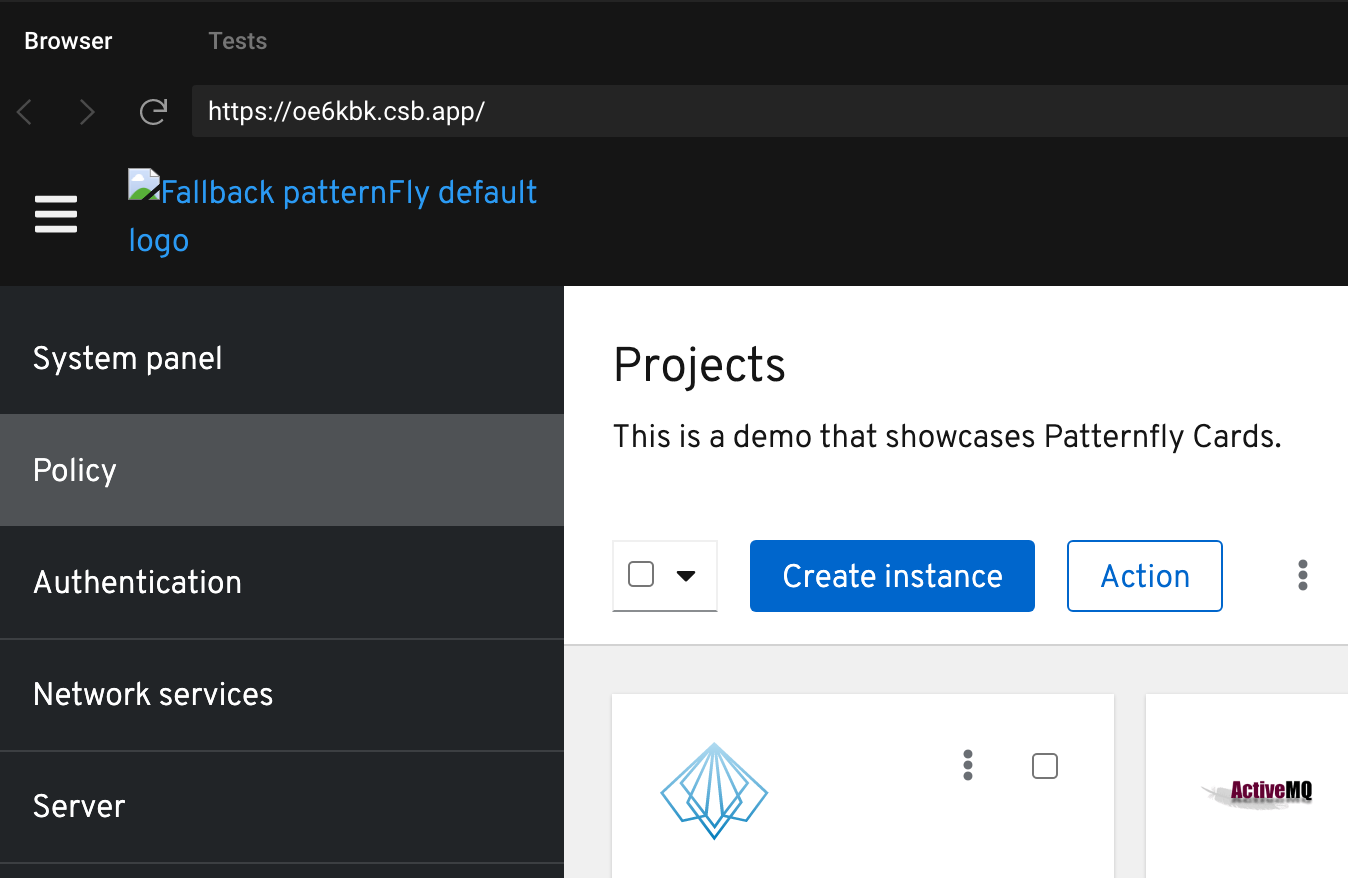1348x878 pixels.
Task: Select the first card's checkbox
Action: tap(1044, 766)
